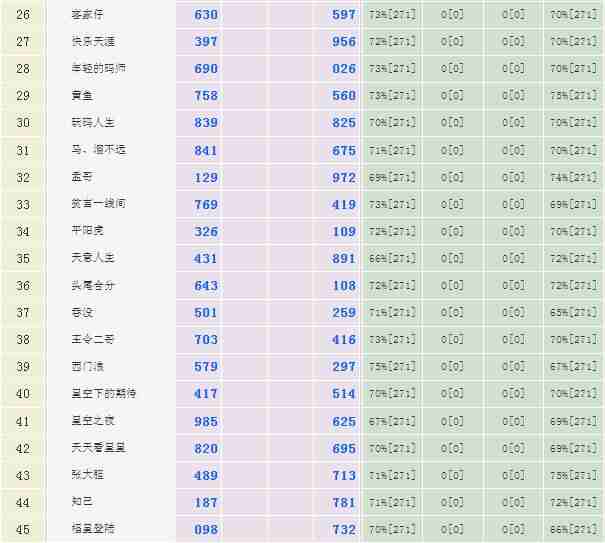
Task: Click the 75%[271] percentage in row 39
Action: click(x=392, y=367)
